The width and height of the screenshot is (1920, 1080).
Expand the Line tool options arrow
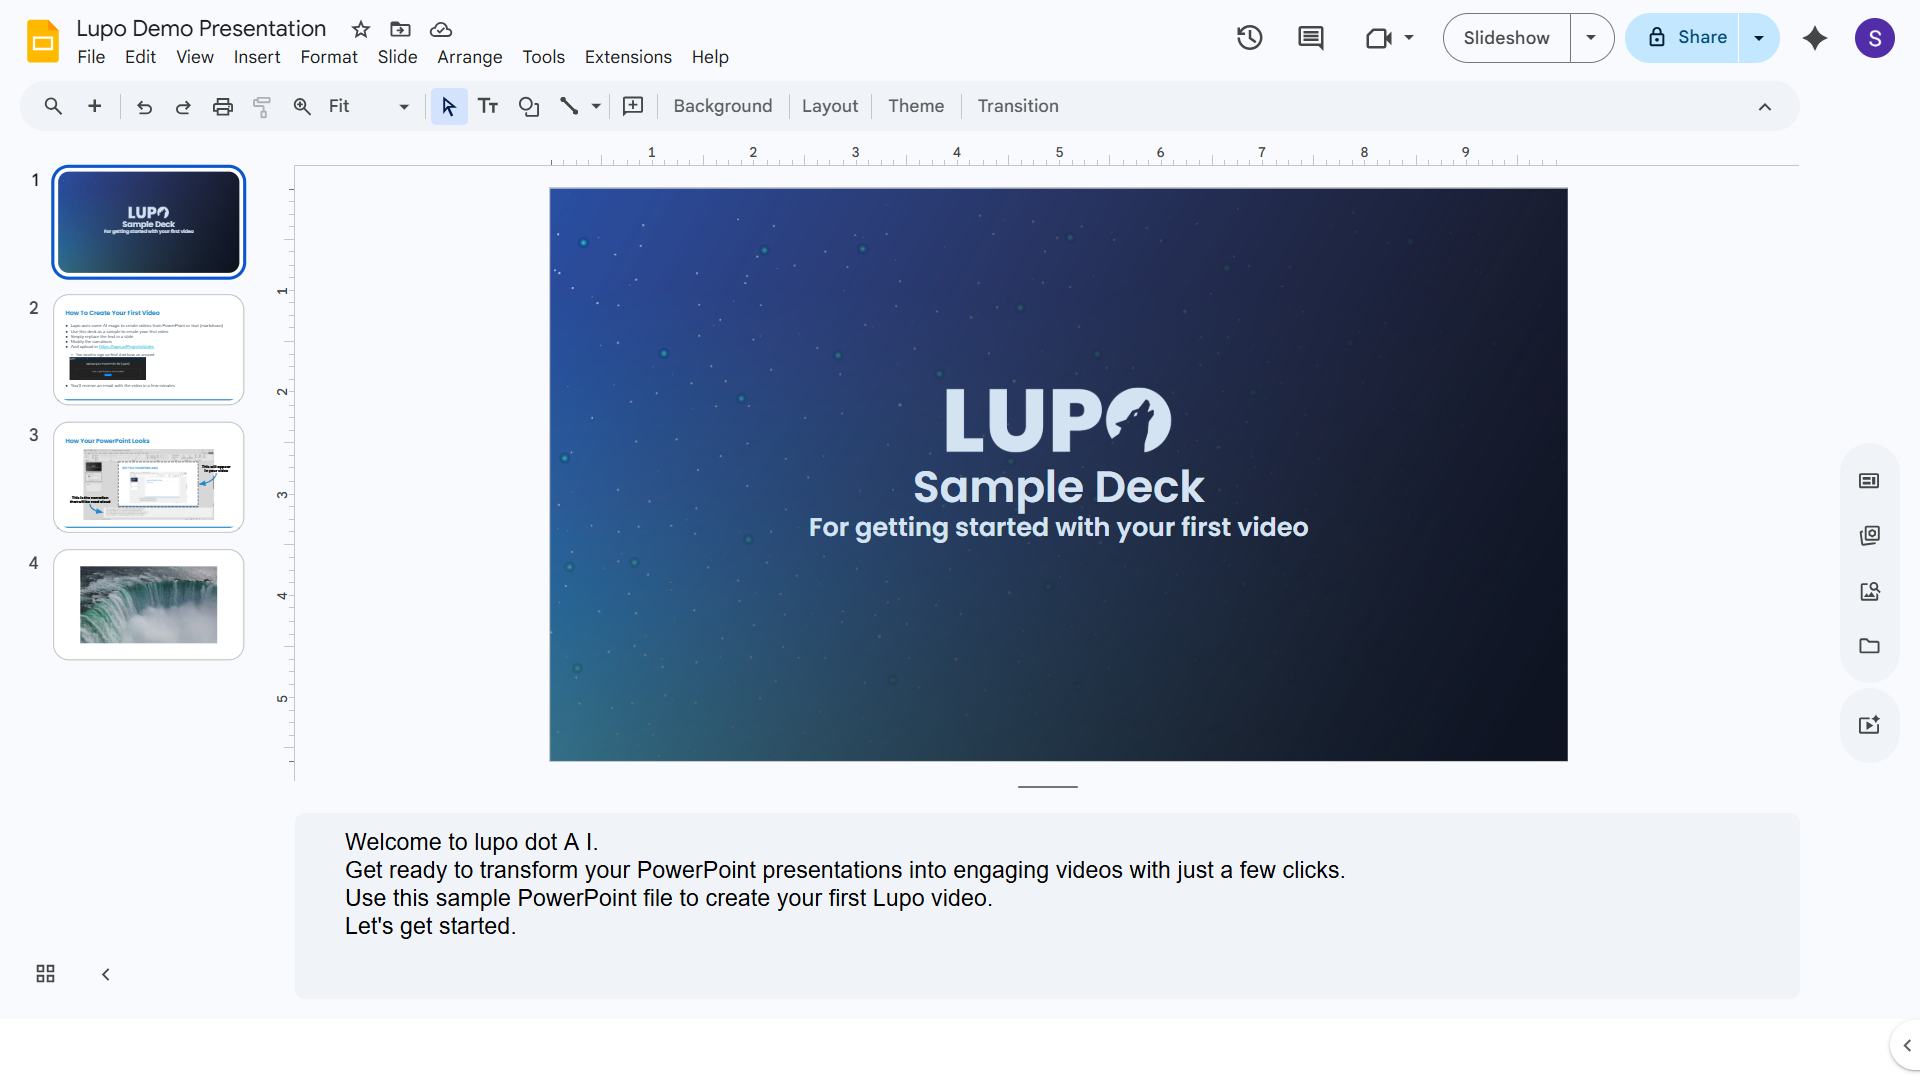coord(596,106)
